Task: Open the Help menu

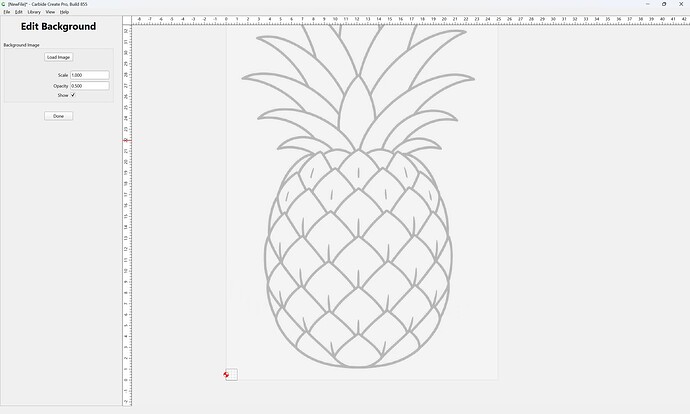Action: [x=64, y=12]
